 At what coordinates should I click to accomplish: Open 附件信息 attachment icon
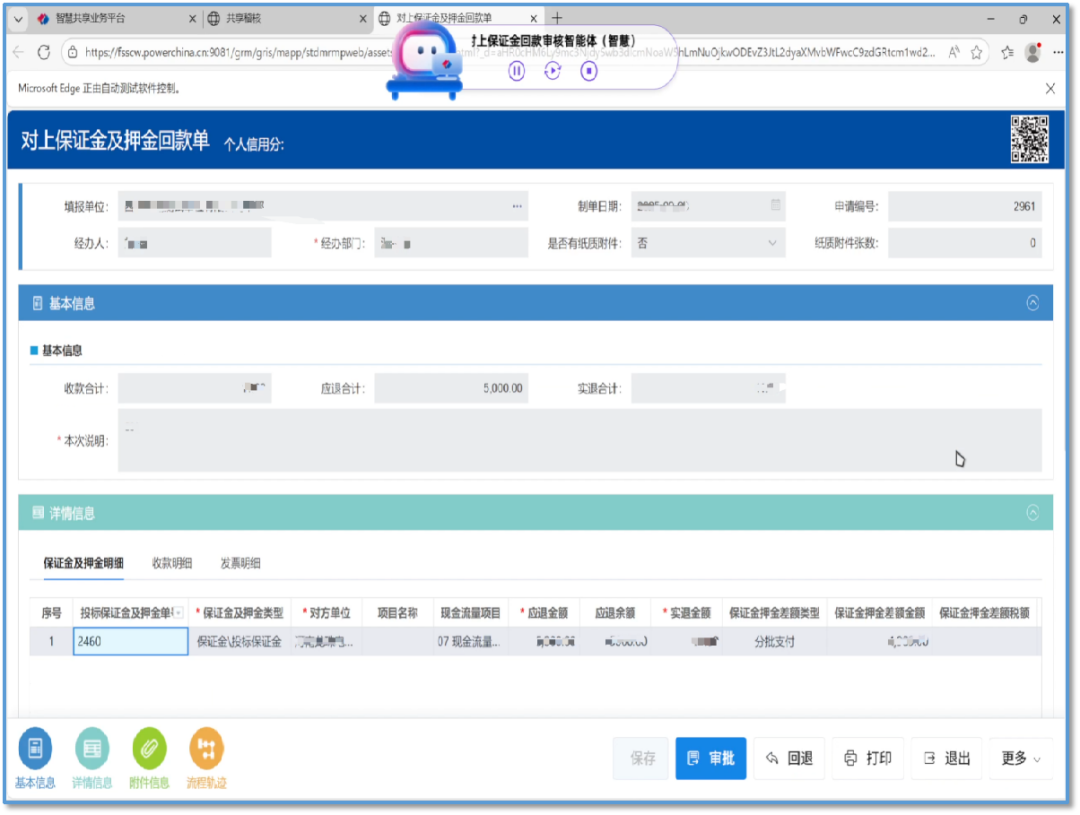point(149,758)
